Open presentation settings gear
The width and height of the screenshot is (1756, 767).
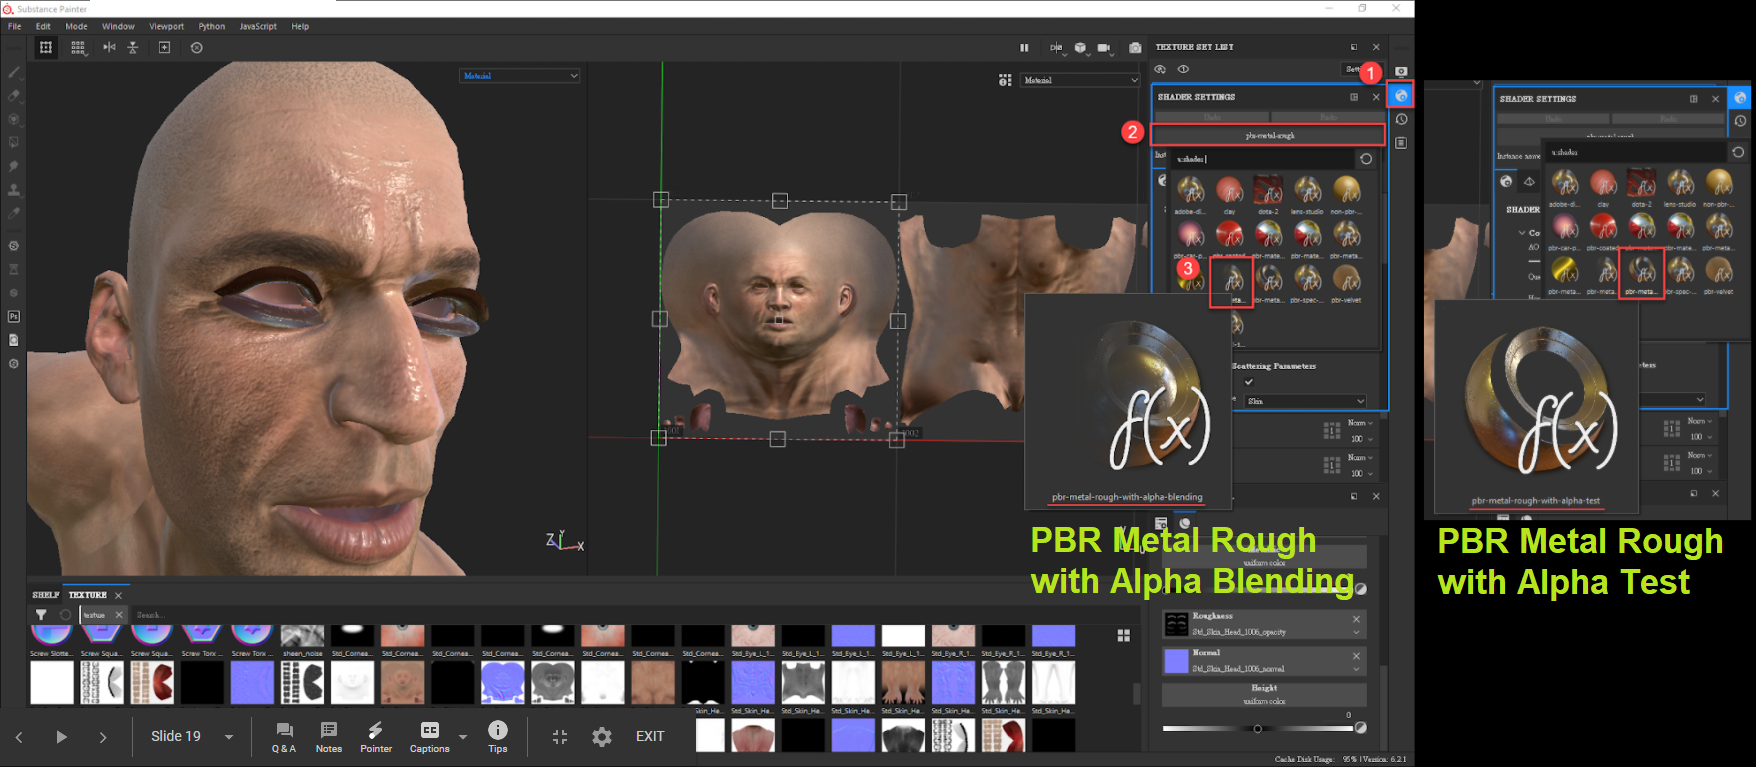click(602, 737)
